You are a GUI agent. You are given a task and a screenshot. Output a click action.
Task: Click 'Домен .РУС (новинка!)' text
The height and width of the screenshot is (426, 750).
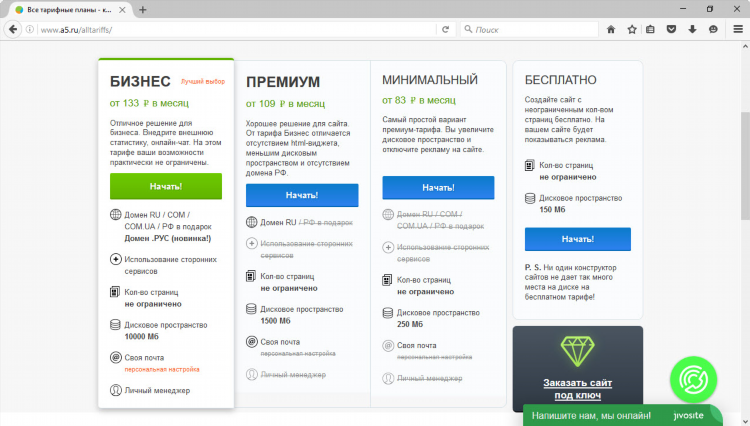point(167,238)
